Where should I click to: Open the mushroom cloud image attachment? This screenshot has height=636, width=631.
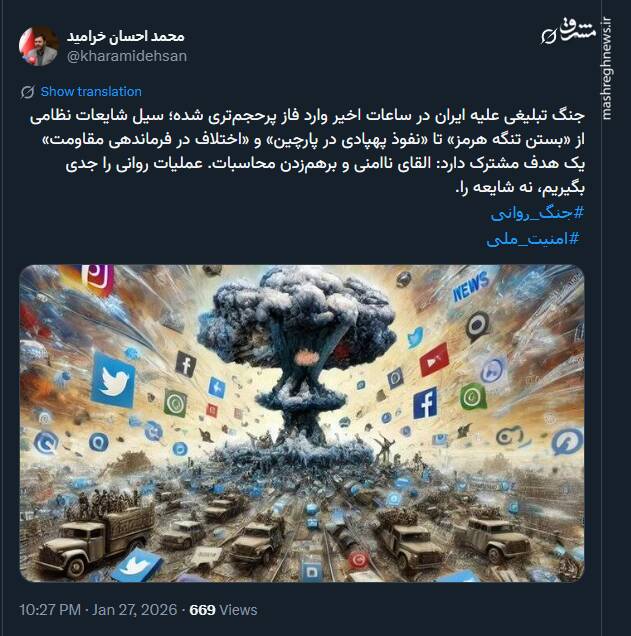coord(302,423)
